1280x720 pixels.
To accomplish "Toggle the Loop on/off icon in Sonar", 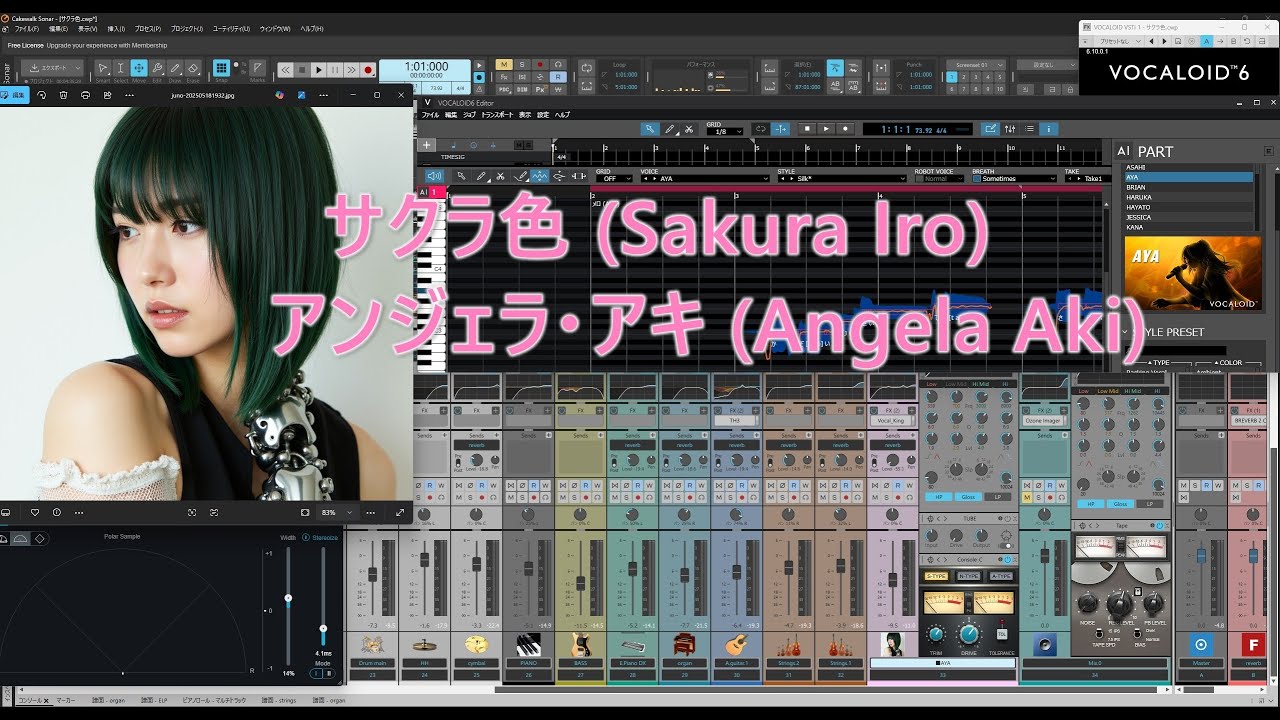I will point(587,66).
